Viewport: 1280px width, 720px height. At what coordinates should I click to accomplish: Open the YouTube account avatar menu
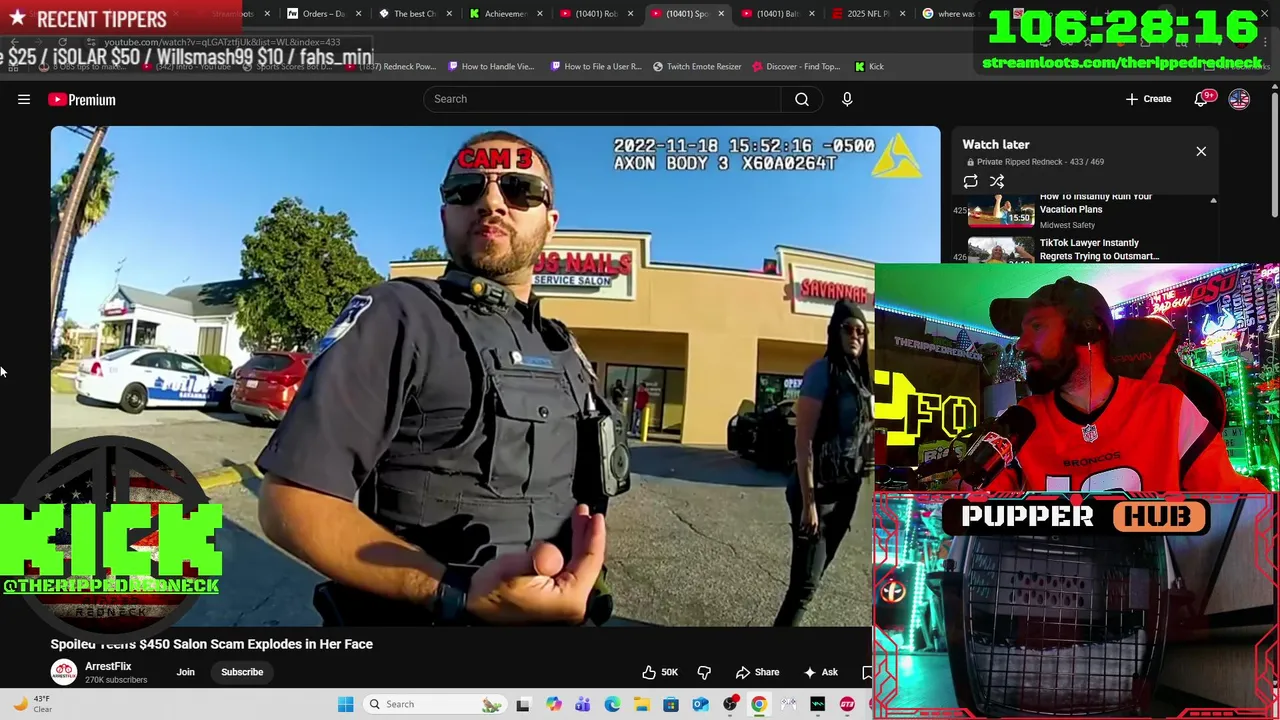point(1239,99)
